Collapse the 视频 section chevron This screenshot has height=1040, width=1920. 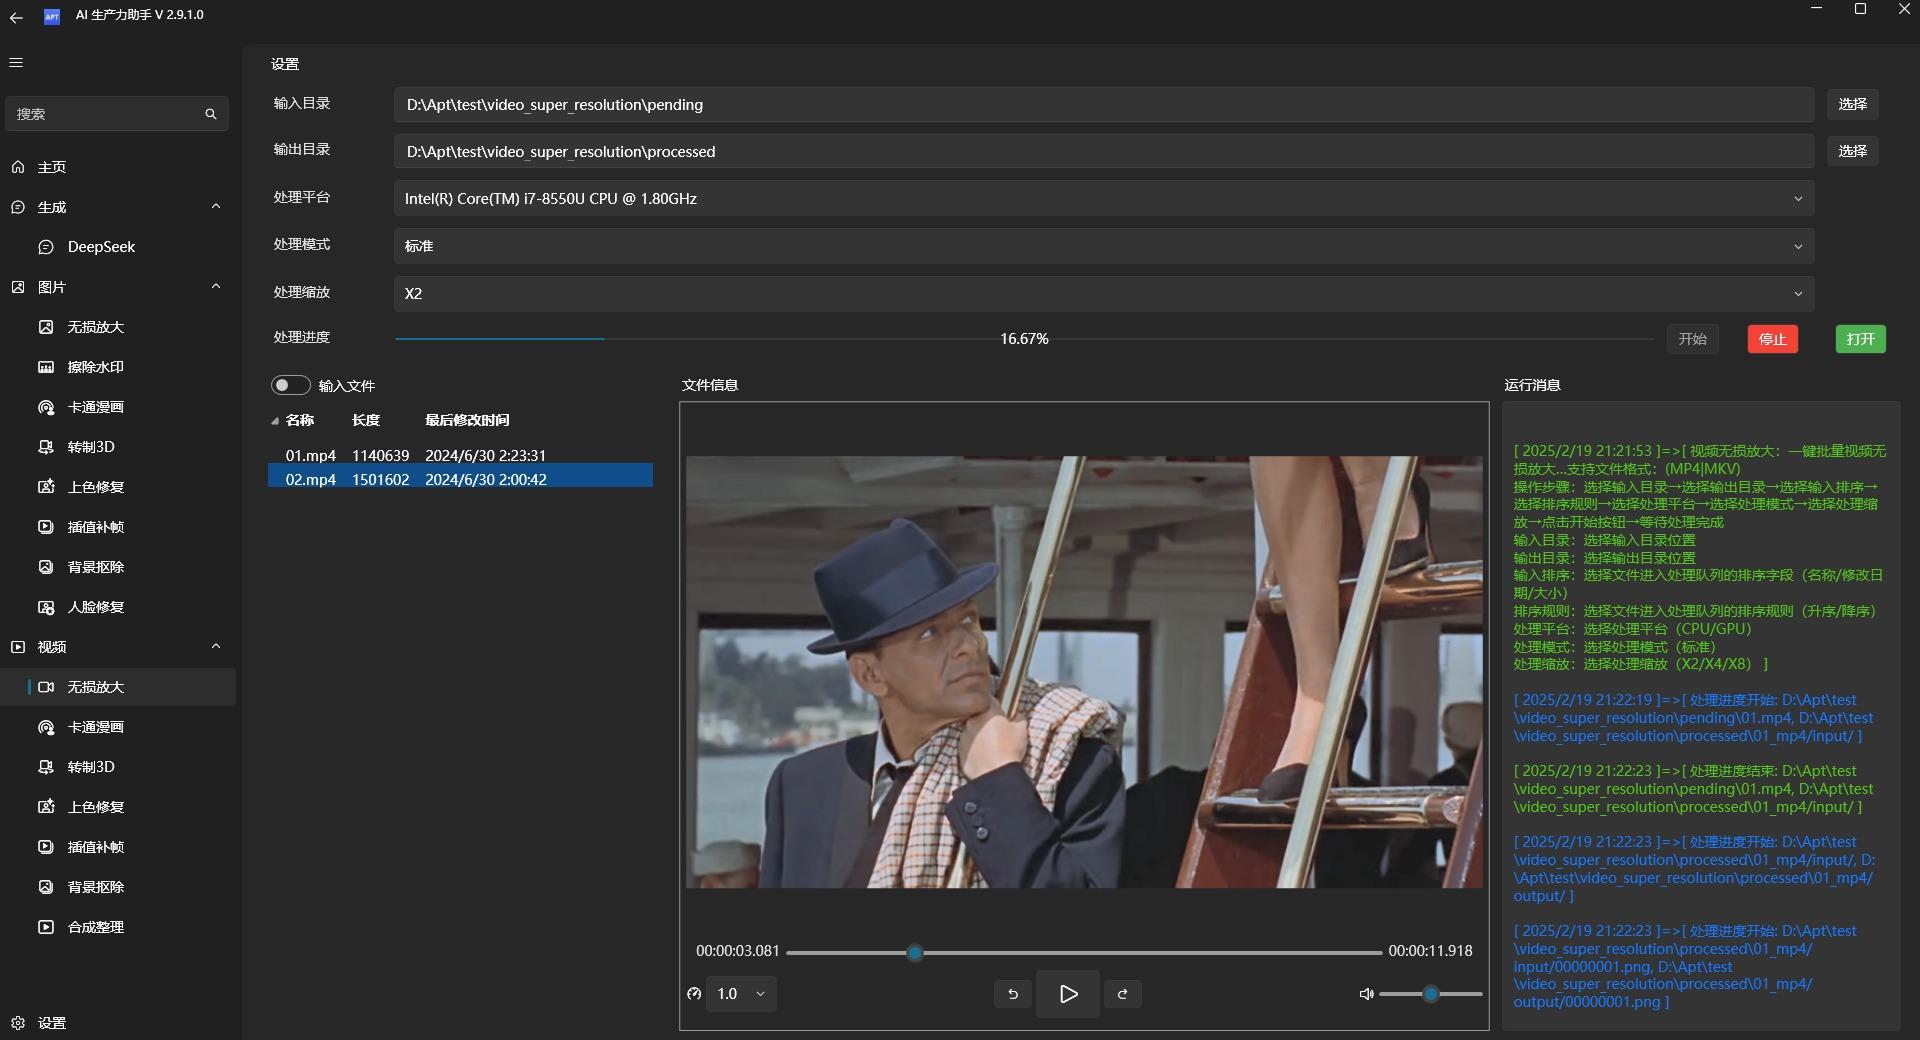(216, 646)
